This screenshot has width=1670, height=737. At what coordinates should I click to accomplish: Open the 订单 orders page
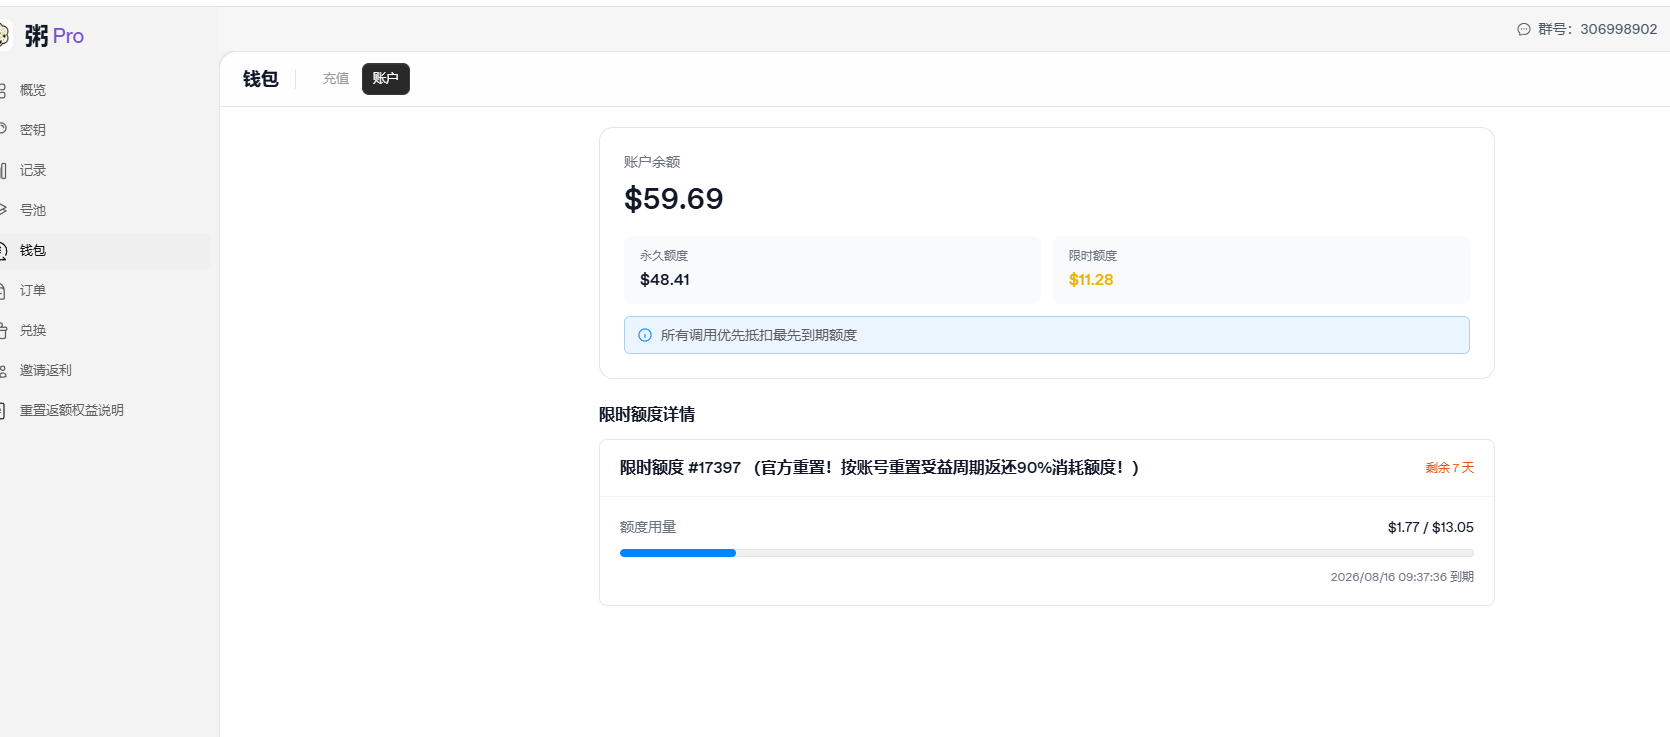coord(33,290)
